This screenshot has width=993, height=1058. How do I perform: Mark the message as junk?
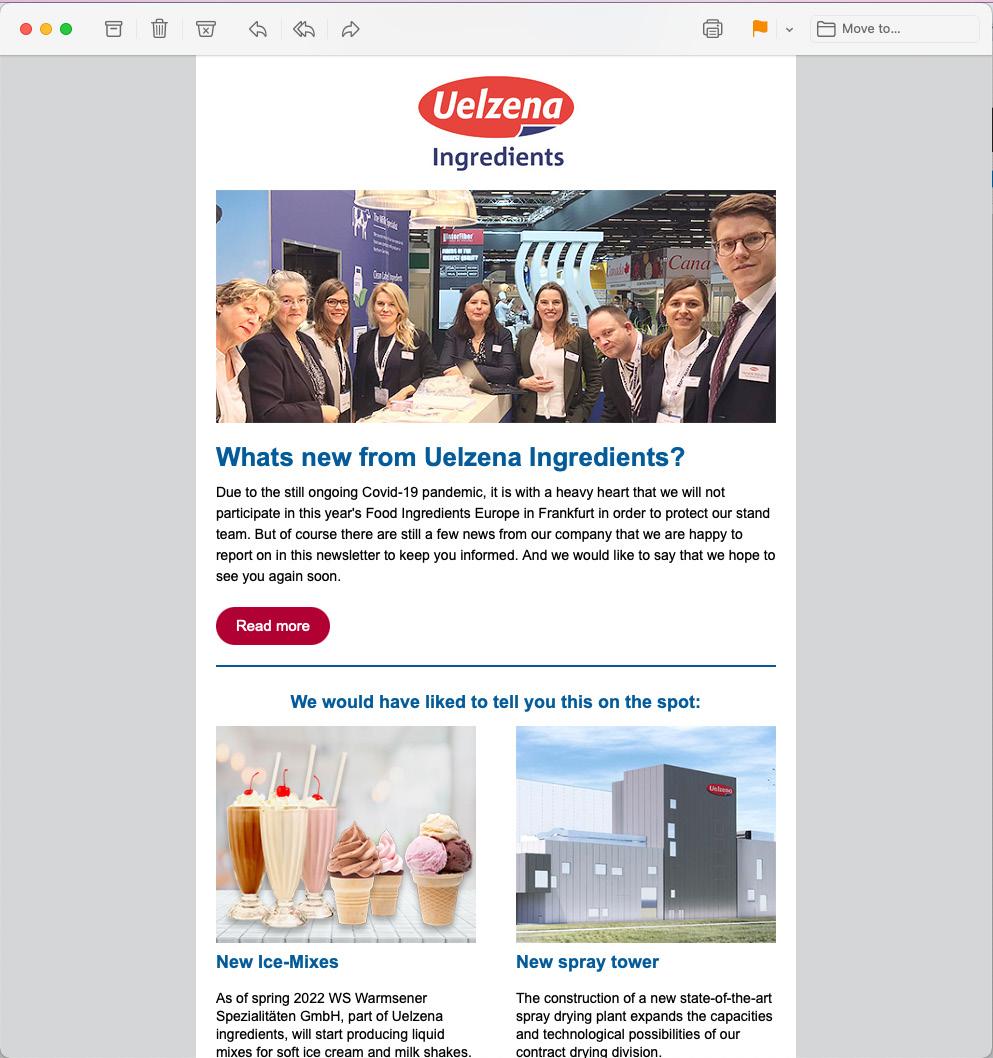point(206,29)
